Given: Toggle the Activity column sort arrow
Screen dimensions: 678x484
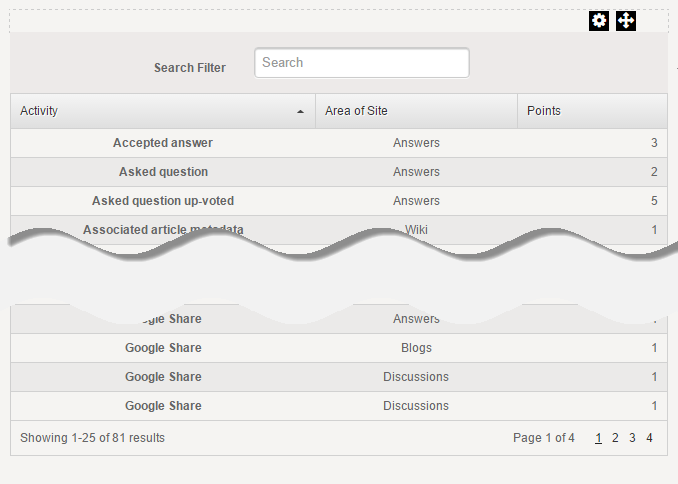Looking at the screenshot, I should [x=300, y=112].
